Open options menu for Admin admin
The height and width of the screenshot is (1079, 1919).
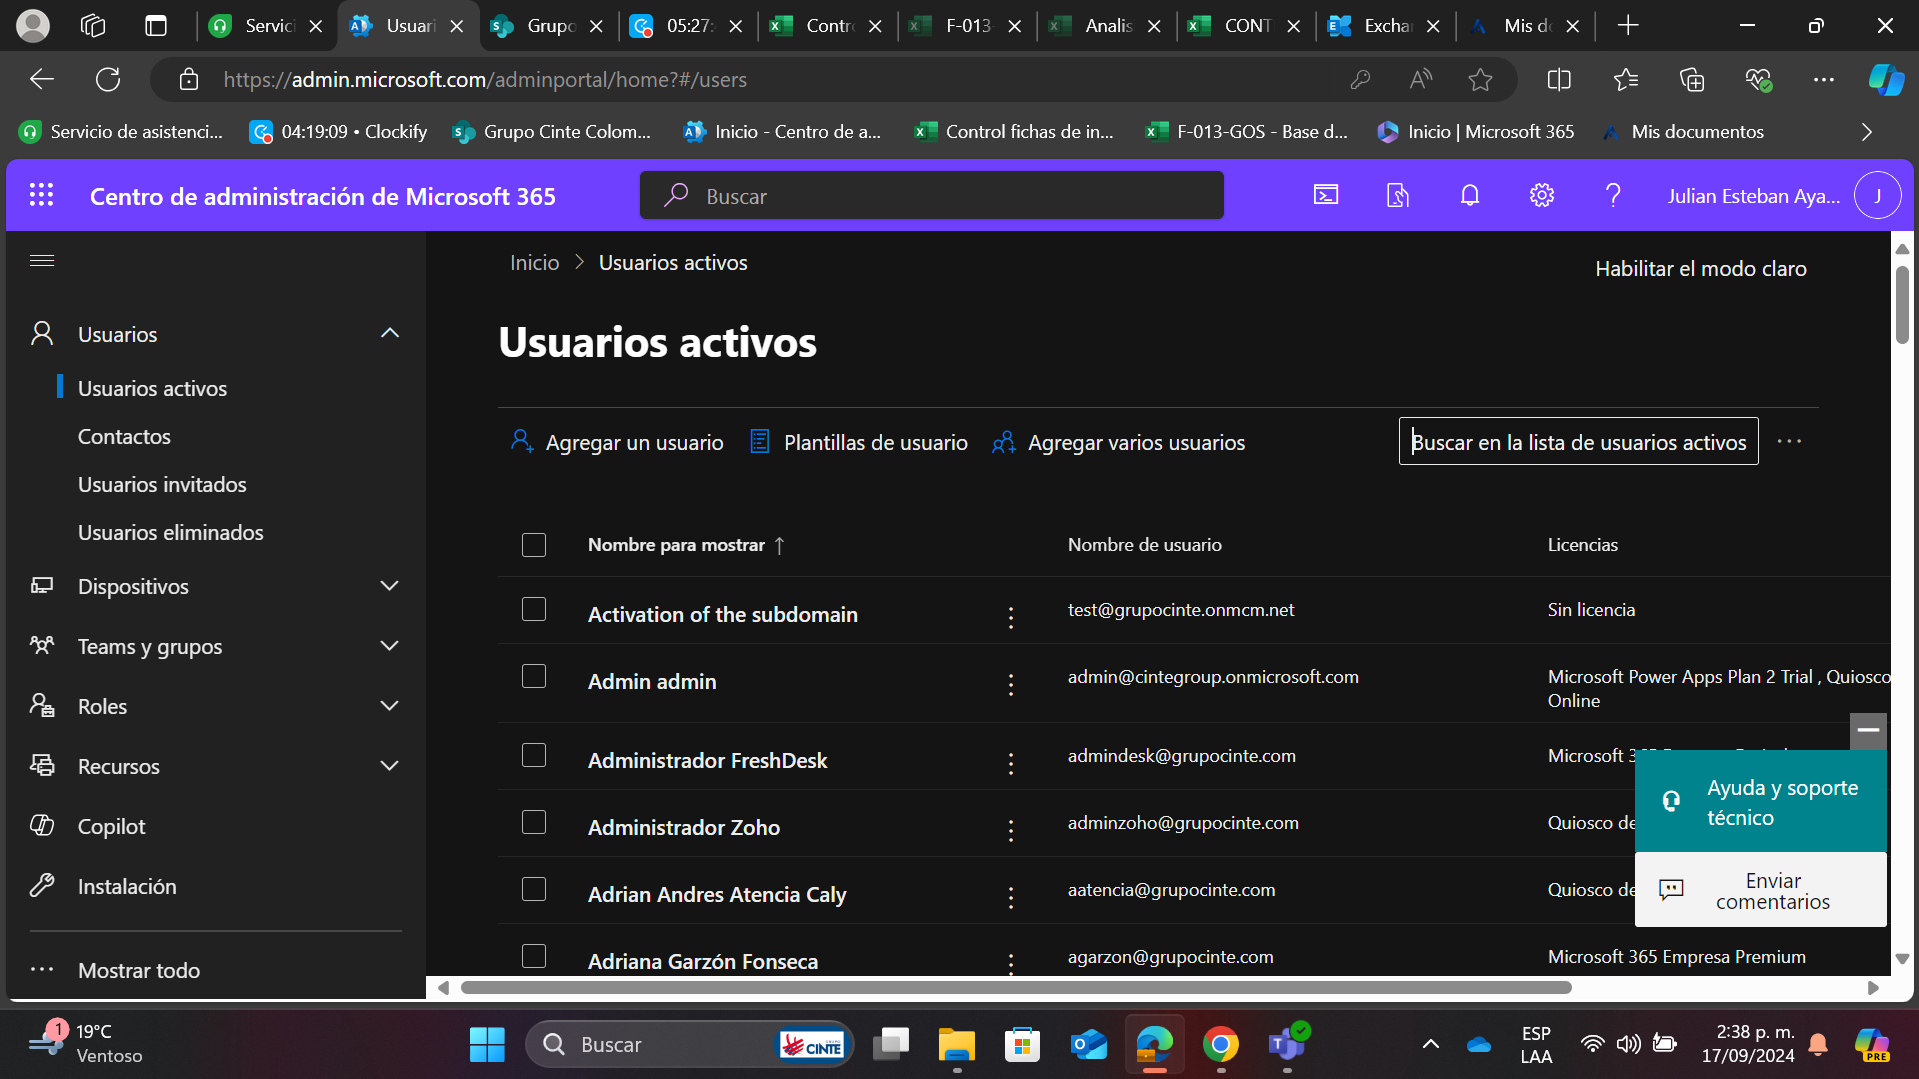(x=1011, y=684)
